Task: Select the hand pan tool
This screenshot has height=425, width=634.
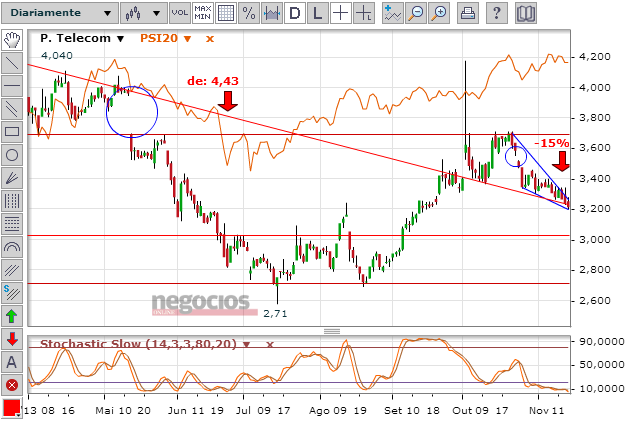Action: (x=12, y=40)
